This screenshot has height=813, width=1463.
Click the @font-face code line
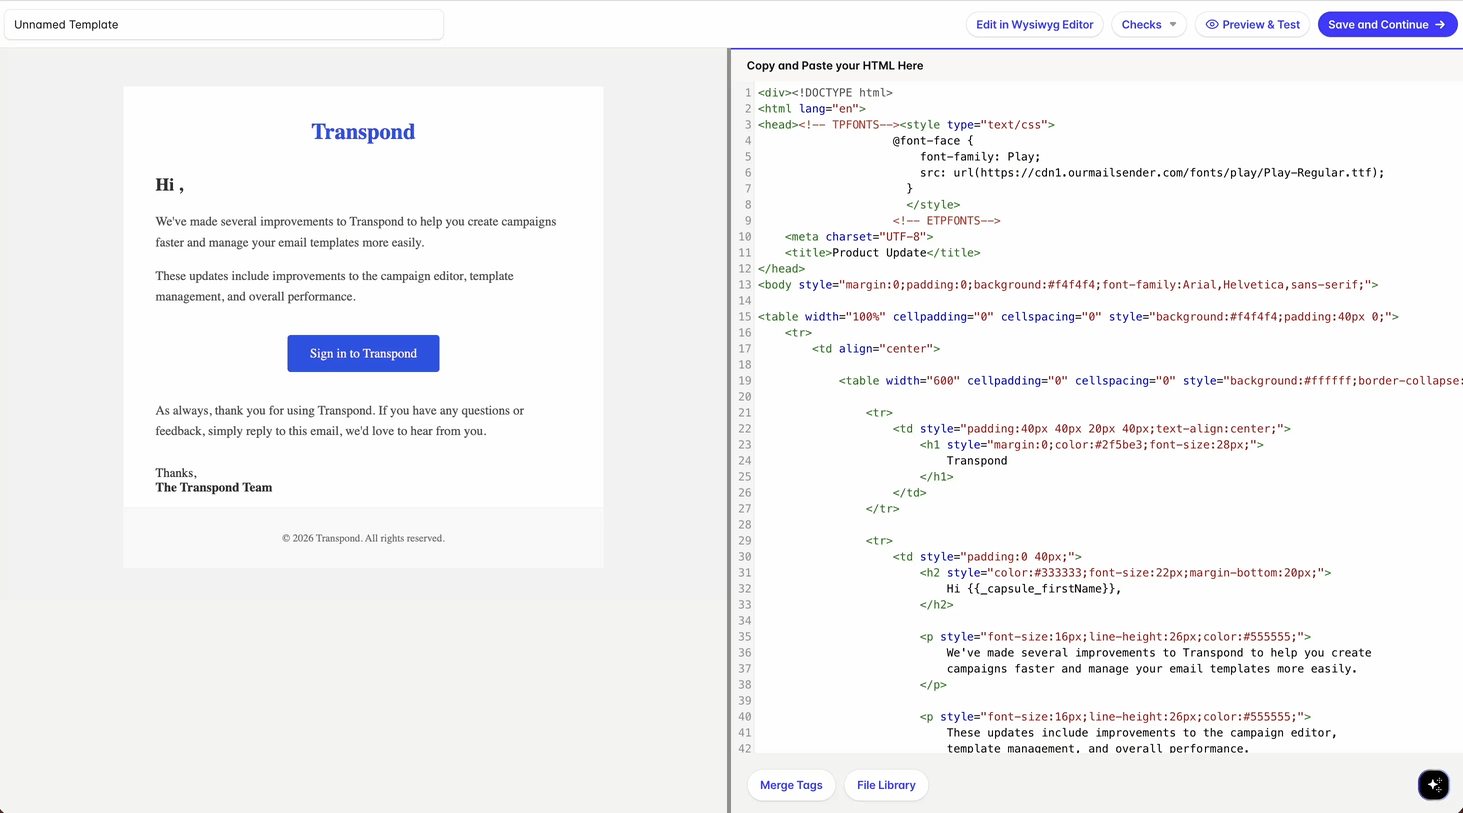pyautogui.click(x=932, y=141)
